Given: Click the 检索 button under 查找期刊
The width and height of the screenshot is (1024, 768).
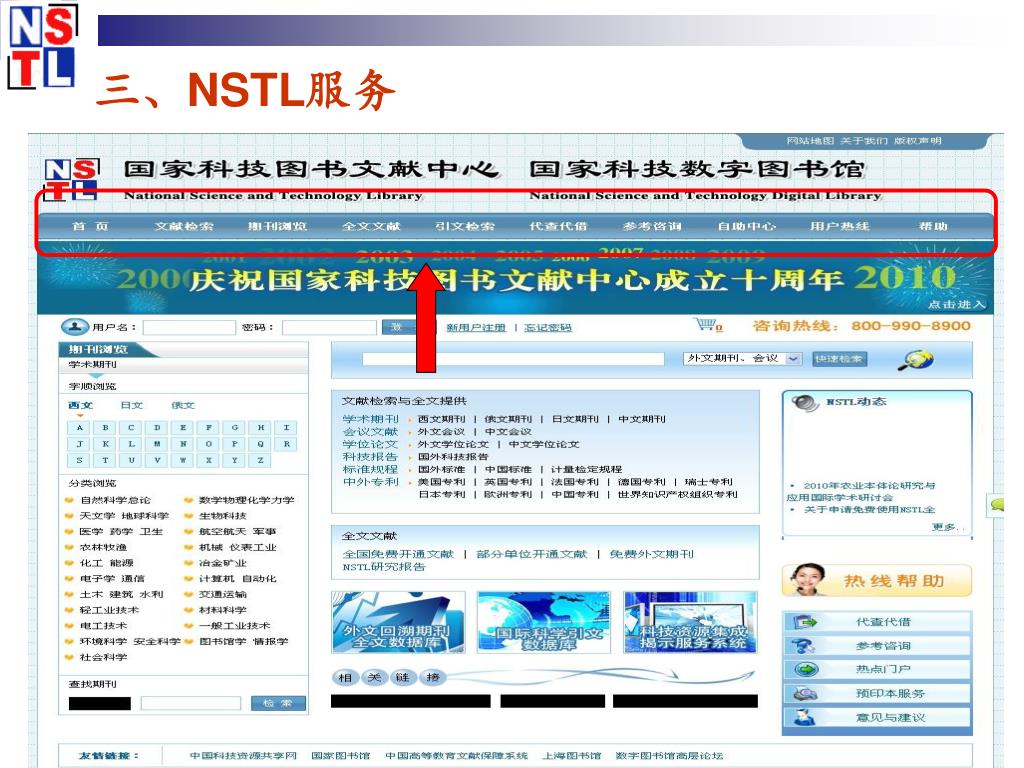Looking at the screenshot, I should [278, 703].
